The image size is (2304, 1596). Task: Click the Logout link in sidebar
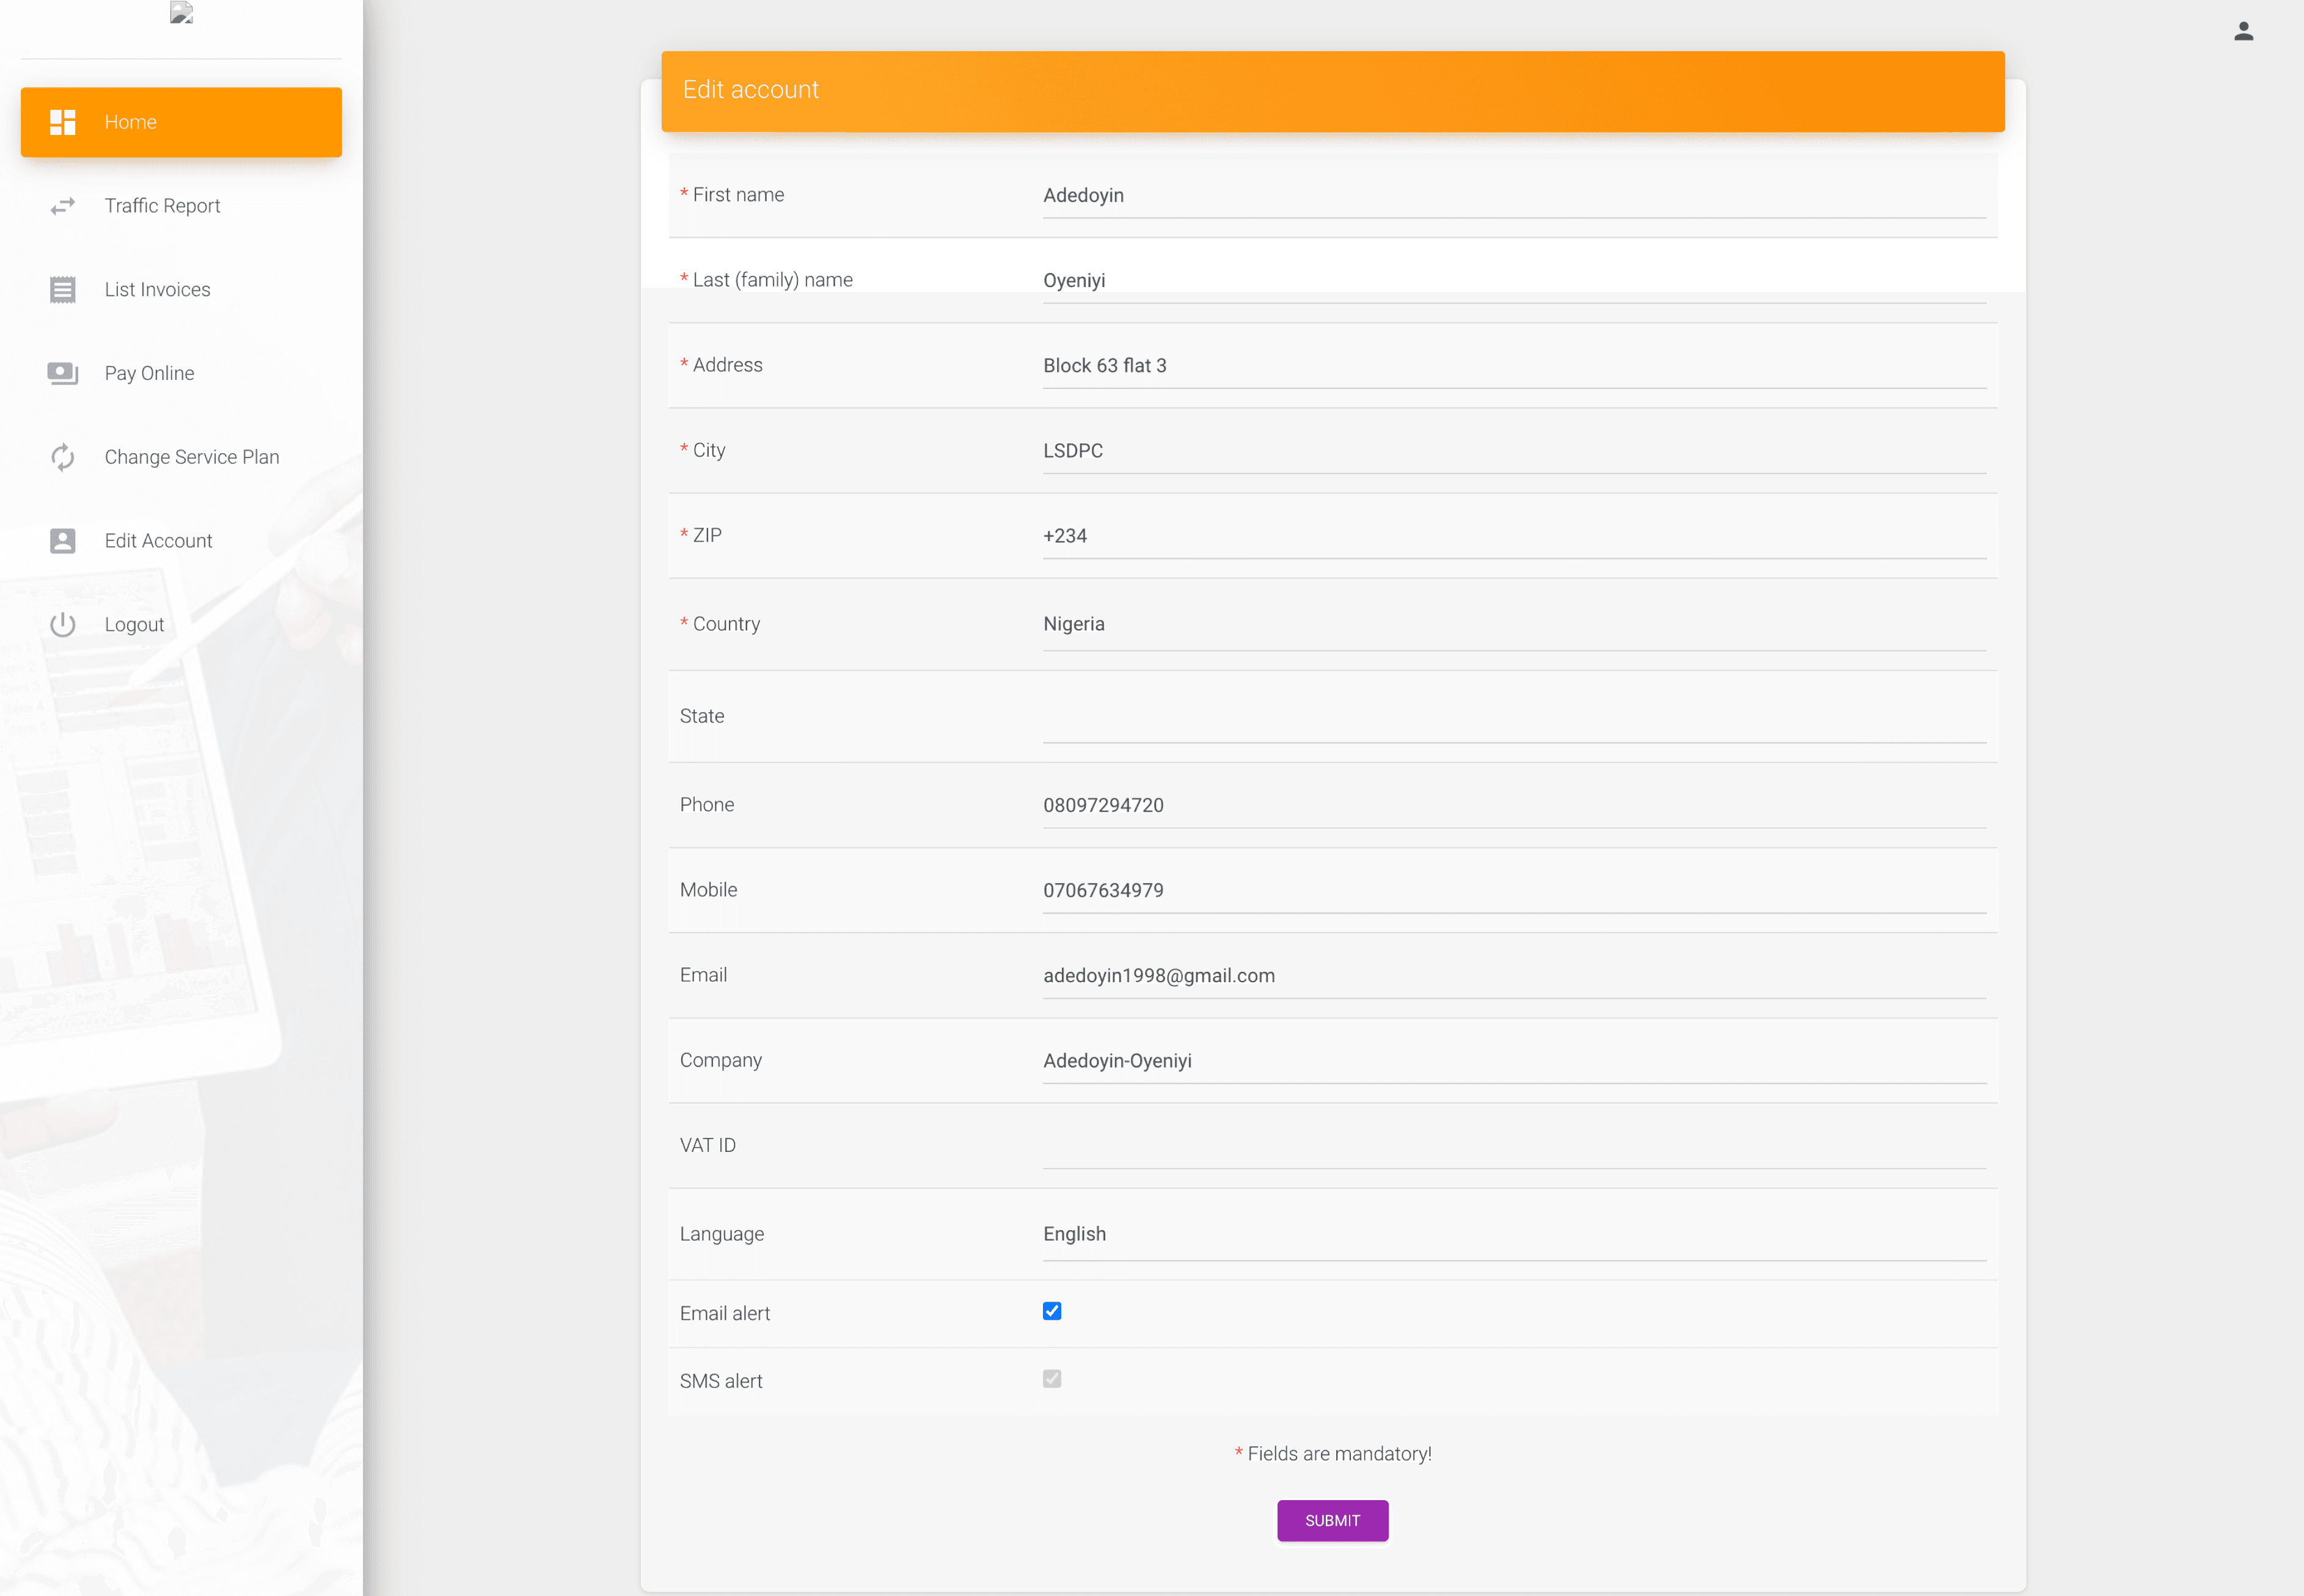(134, 625)
